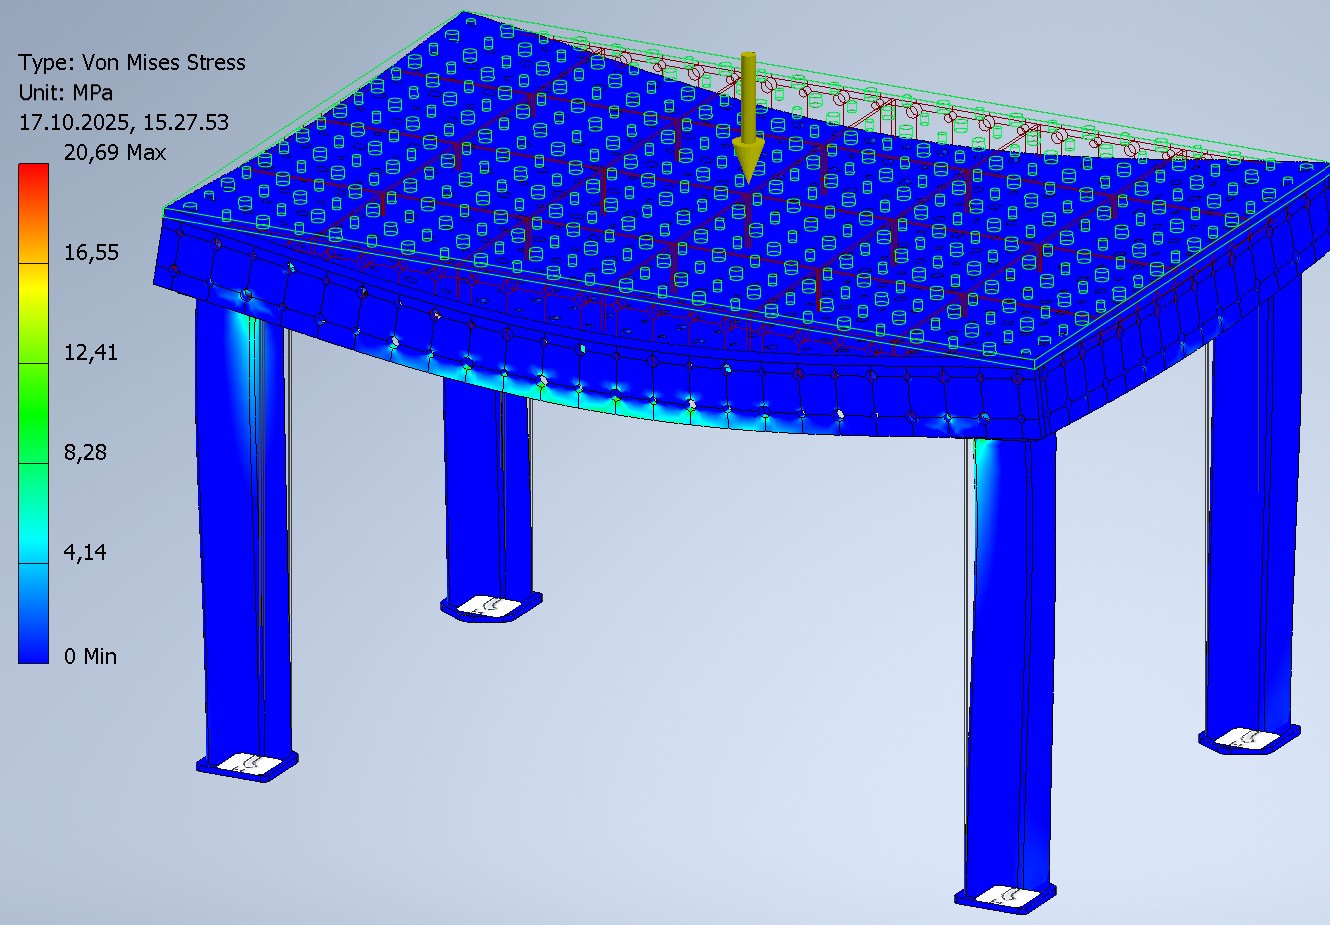Click the "16,55" legend value
Viewport: 1330px width, 925px height.
[x=91, y=253]
